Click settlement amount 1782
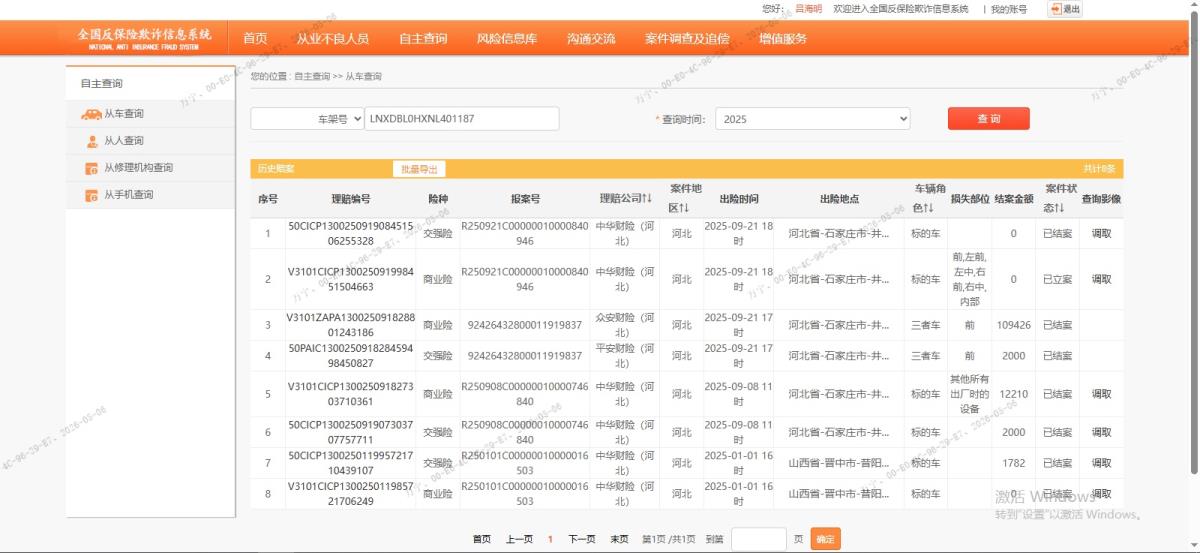 click(x=1013, y=463)
